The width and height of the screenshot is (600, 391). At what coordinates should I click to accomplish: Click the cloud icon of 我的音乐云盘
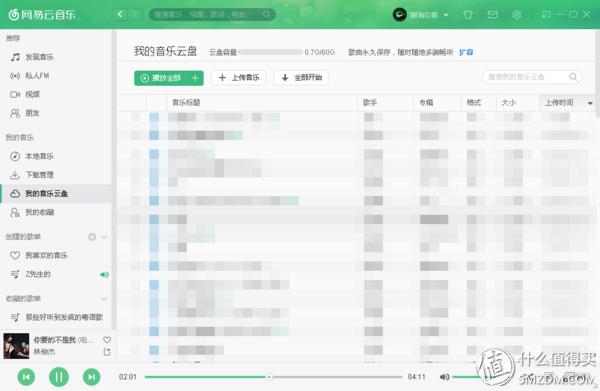coord(15,194)
